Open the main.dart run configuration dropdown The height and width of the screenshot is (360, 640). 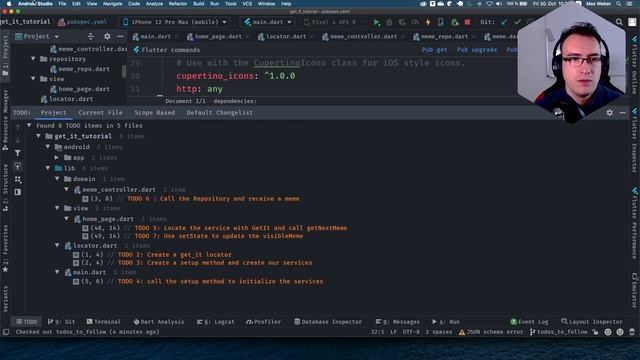(x=268, y=22)
